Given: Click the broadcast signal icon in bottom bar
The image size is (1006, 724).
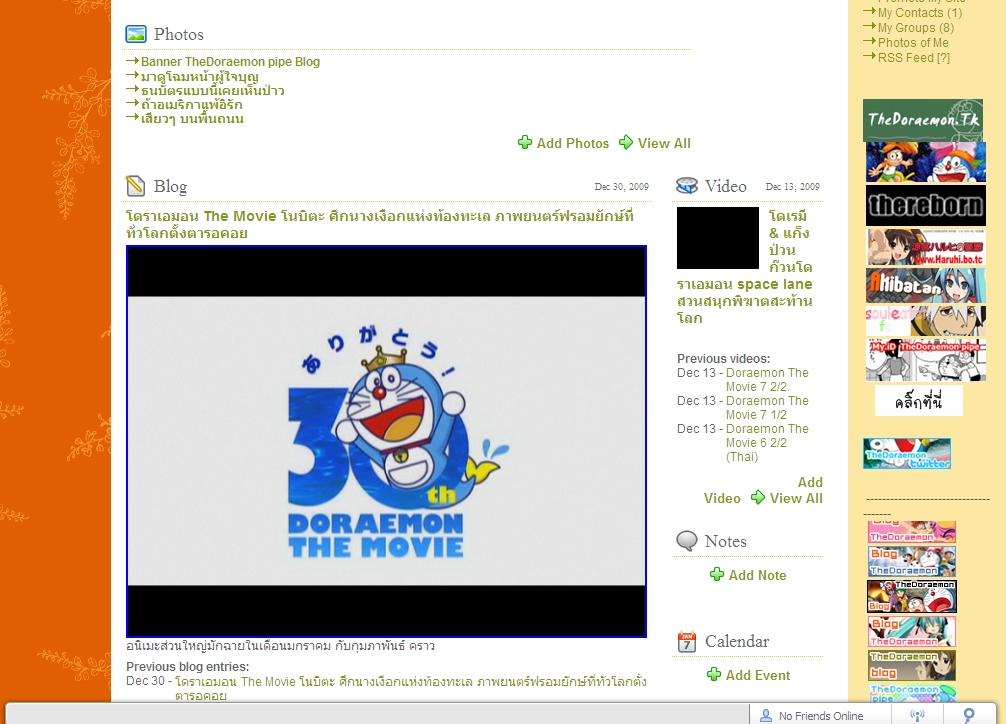Looking at the screenshot, I should (917, 715).
